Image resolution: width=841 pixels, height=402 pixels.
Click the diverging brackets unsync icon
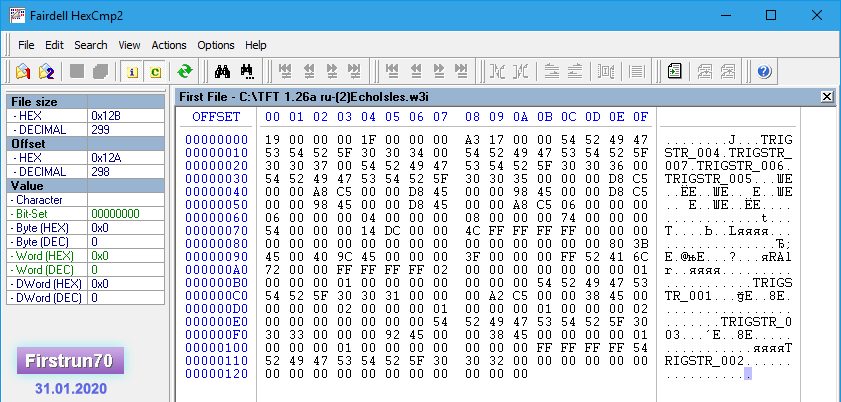tap(521, 71)
